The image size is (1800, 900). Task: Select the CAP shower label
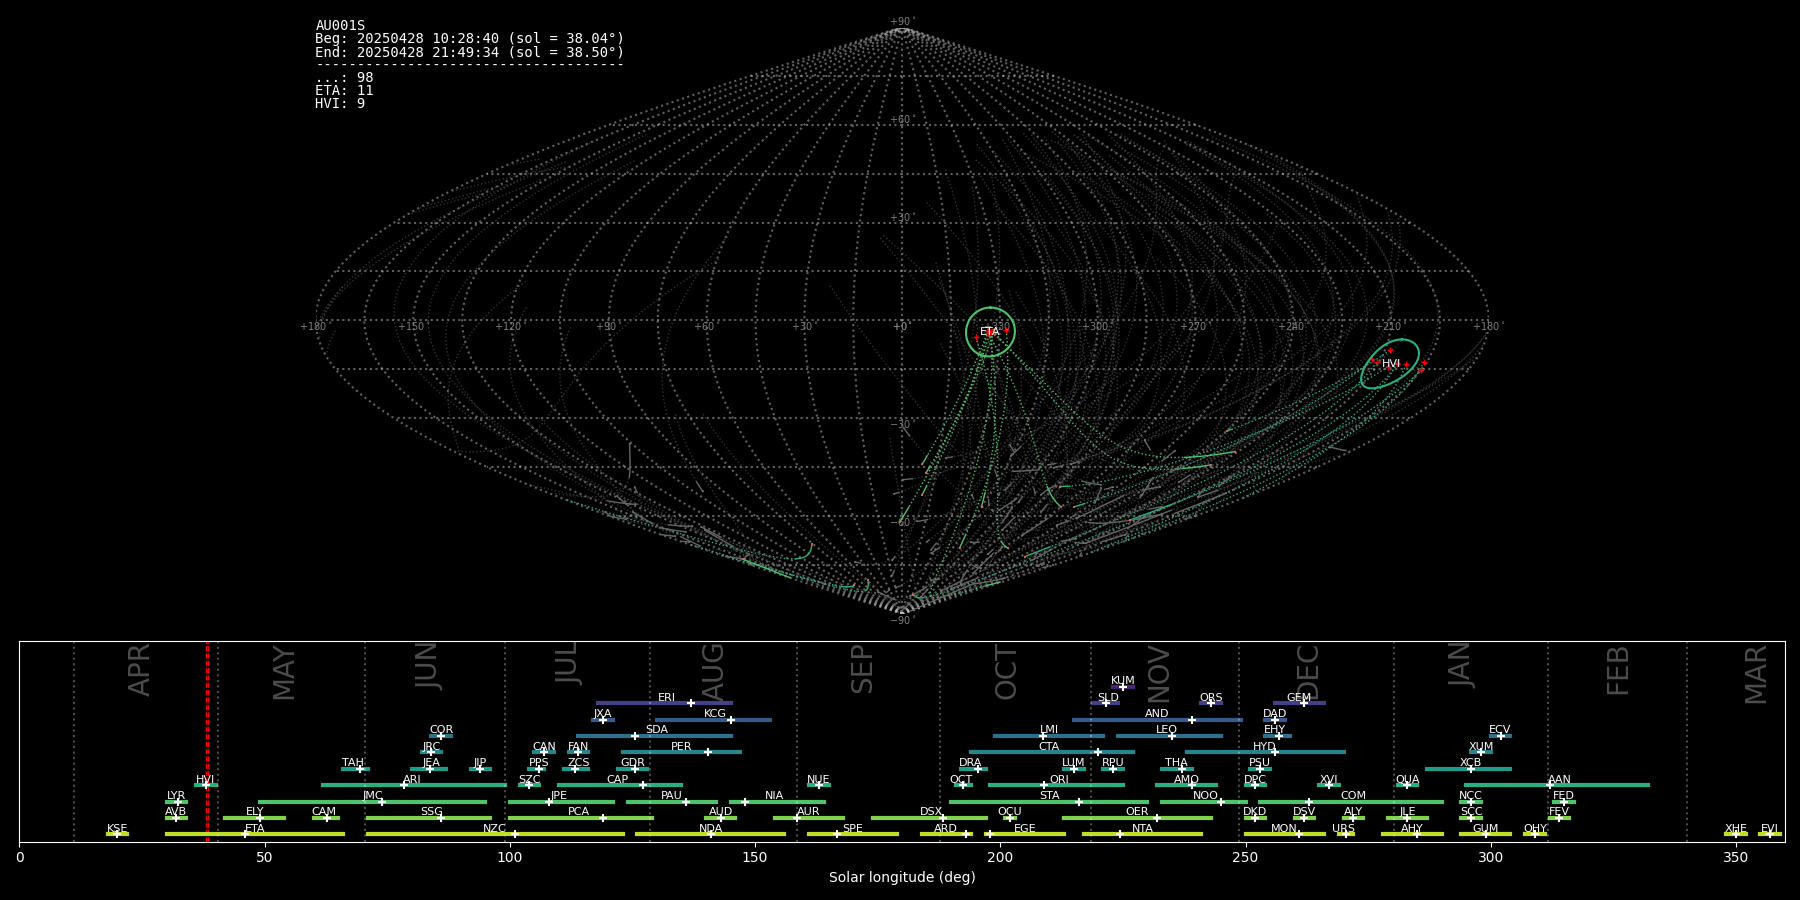click(x=618, y=780)
